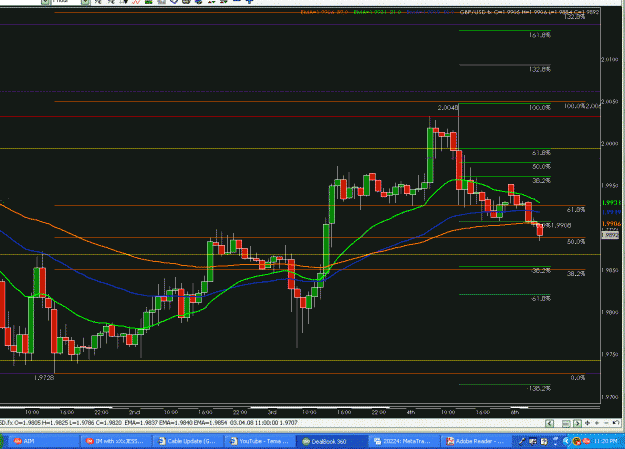The height and width of the screenshot is (449, 625).
Task: Click the microphone icon in quick tray
Action: pyautogui.click(x=522, y=441)
